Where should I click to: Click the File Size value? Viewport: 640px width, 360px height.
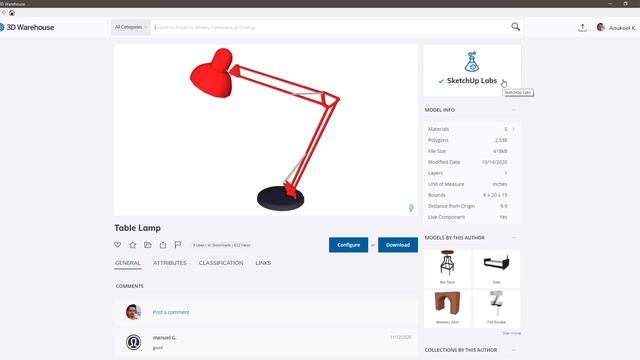click(500, 151)
